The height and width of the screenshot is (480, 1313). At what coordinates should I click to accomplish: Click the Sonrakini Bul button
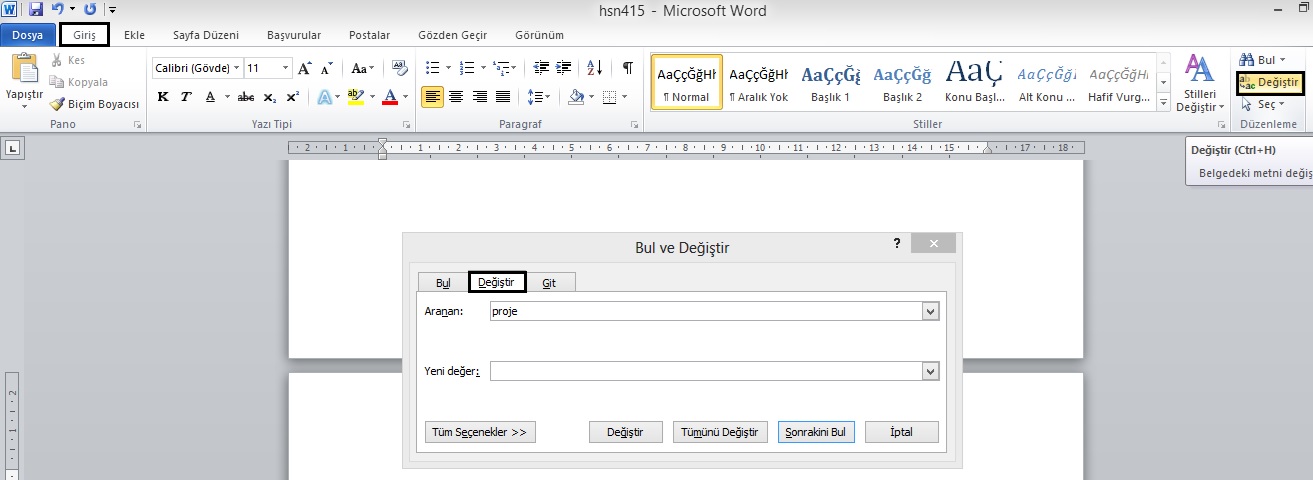pos(816,432)
